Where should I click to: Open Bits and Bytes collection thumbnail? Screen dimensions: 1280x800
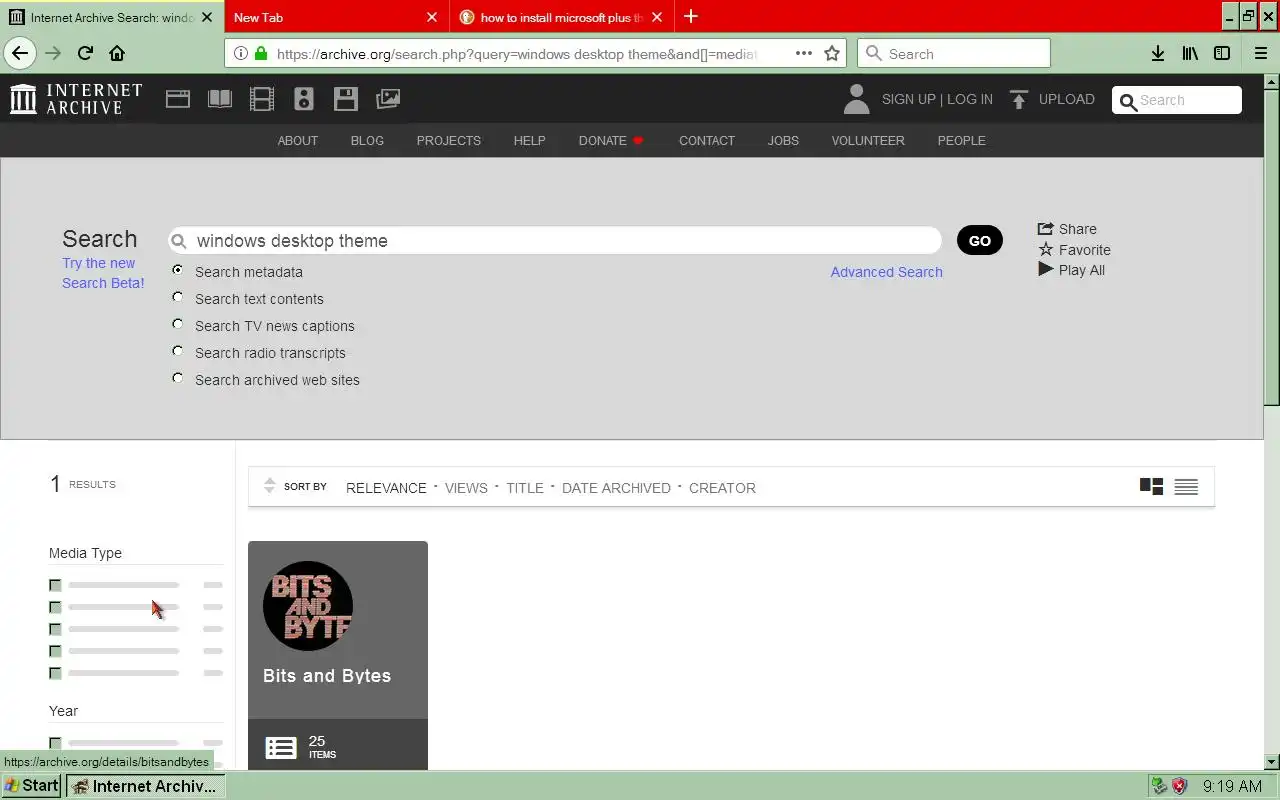(308, 606)
